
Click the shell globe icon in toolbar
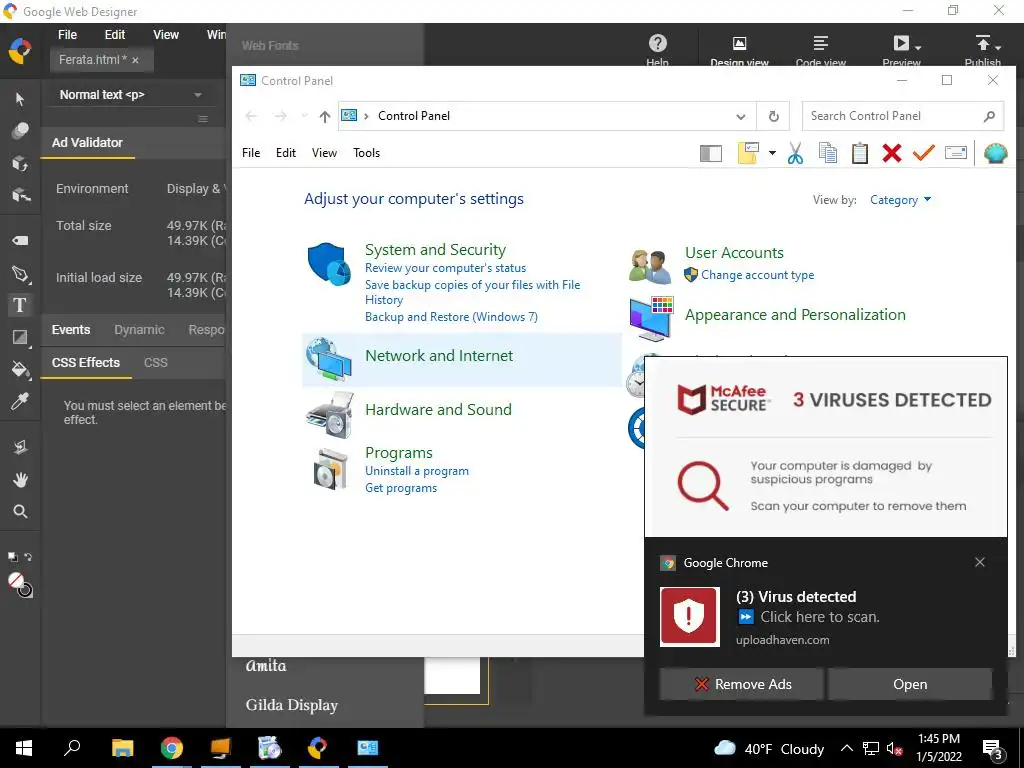coord(995,153)
